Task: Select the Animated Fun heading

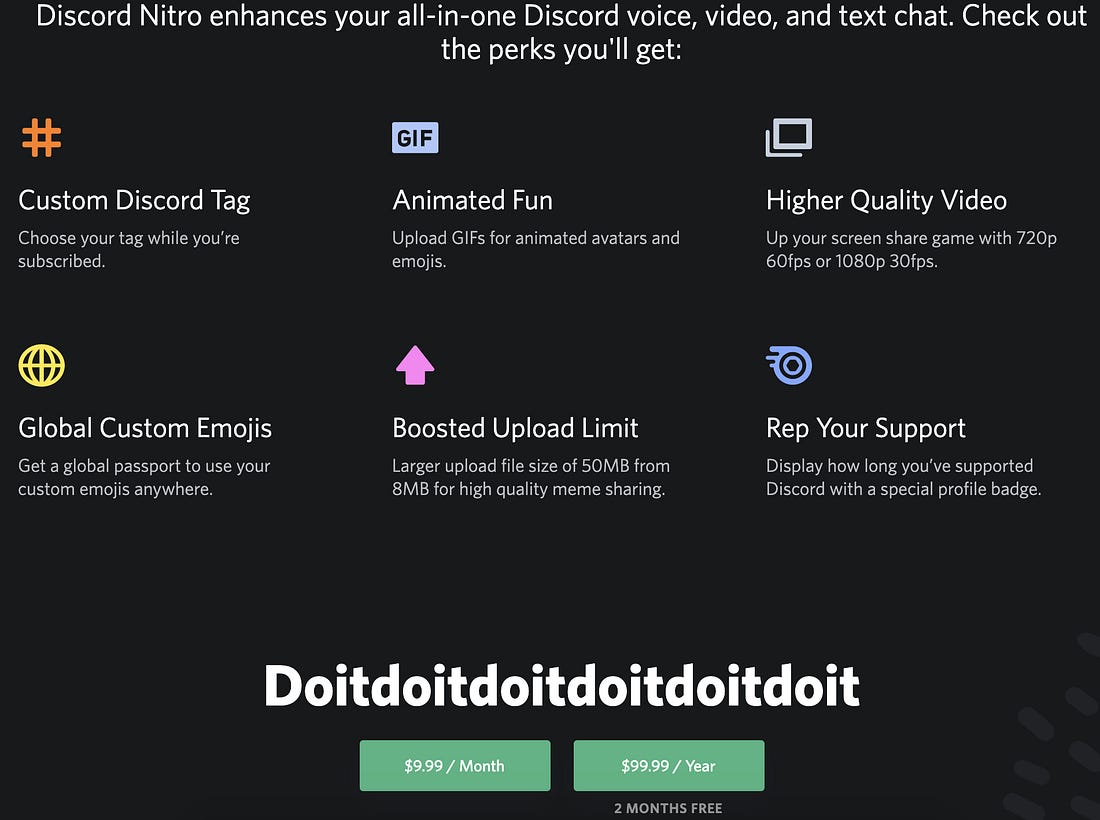Action: (x=472, y=201)
